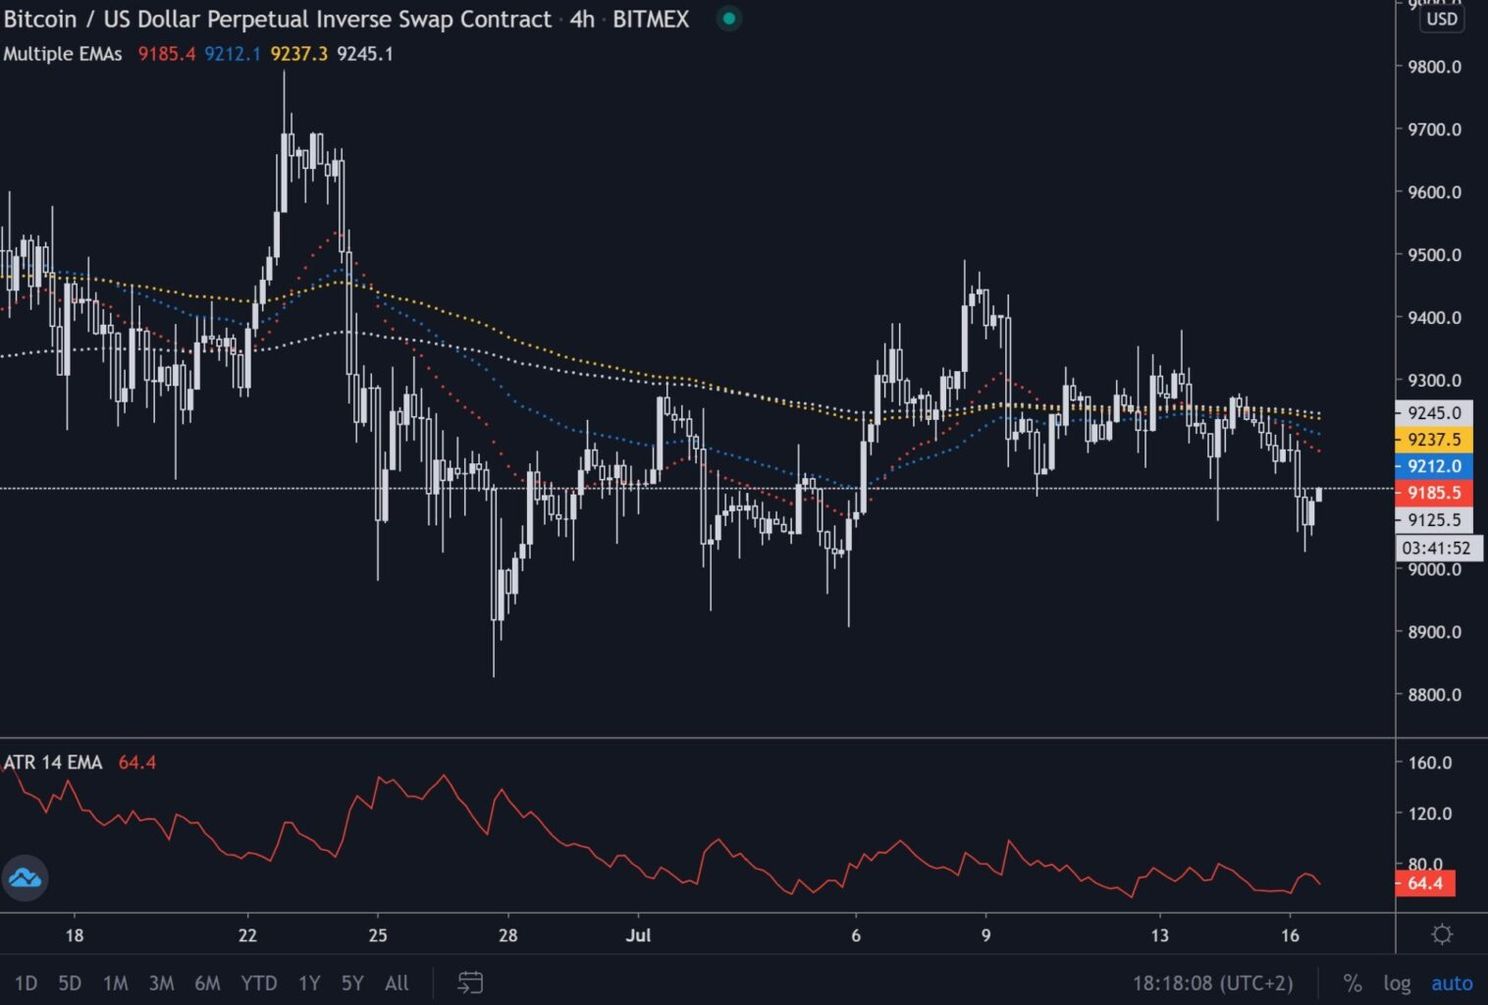Click the red ATR 64.4 scale label
1488x1005 pixels.
coord(1425,883)
